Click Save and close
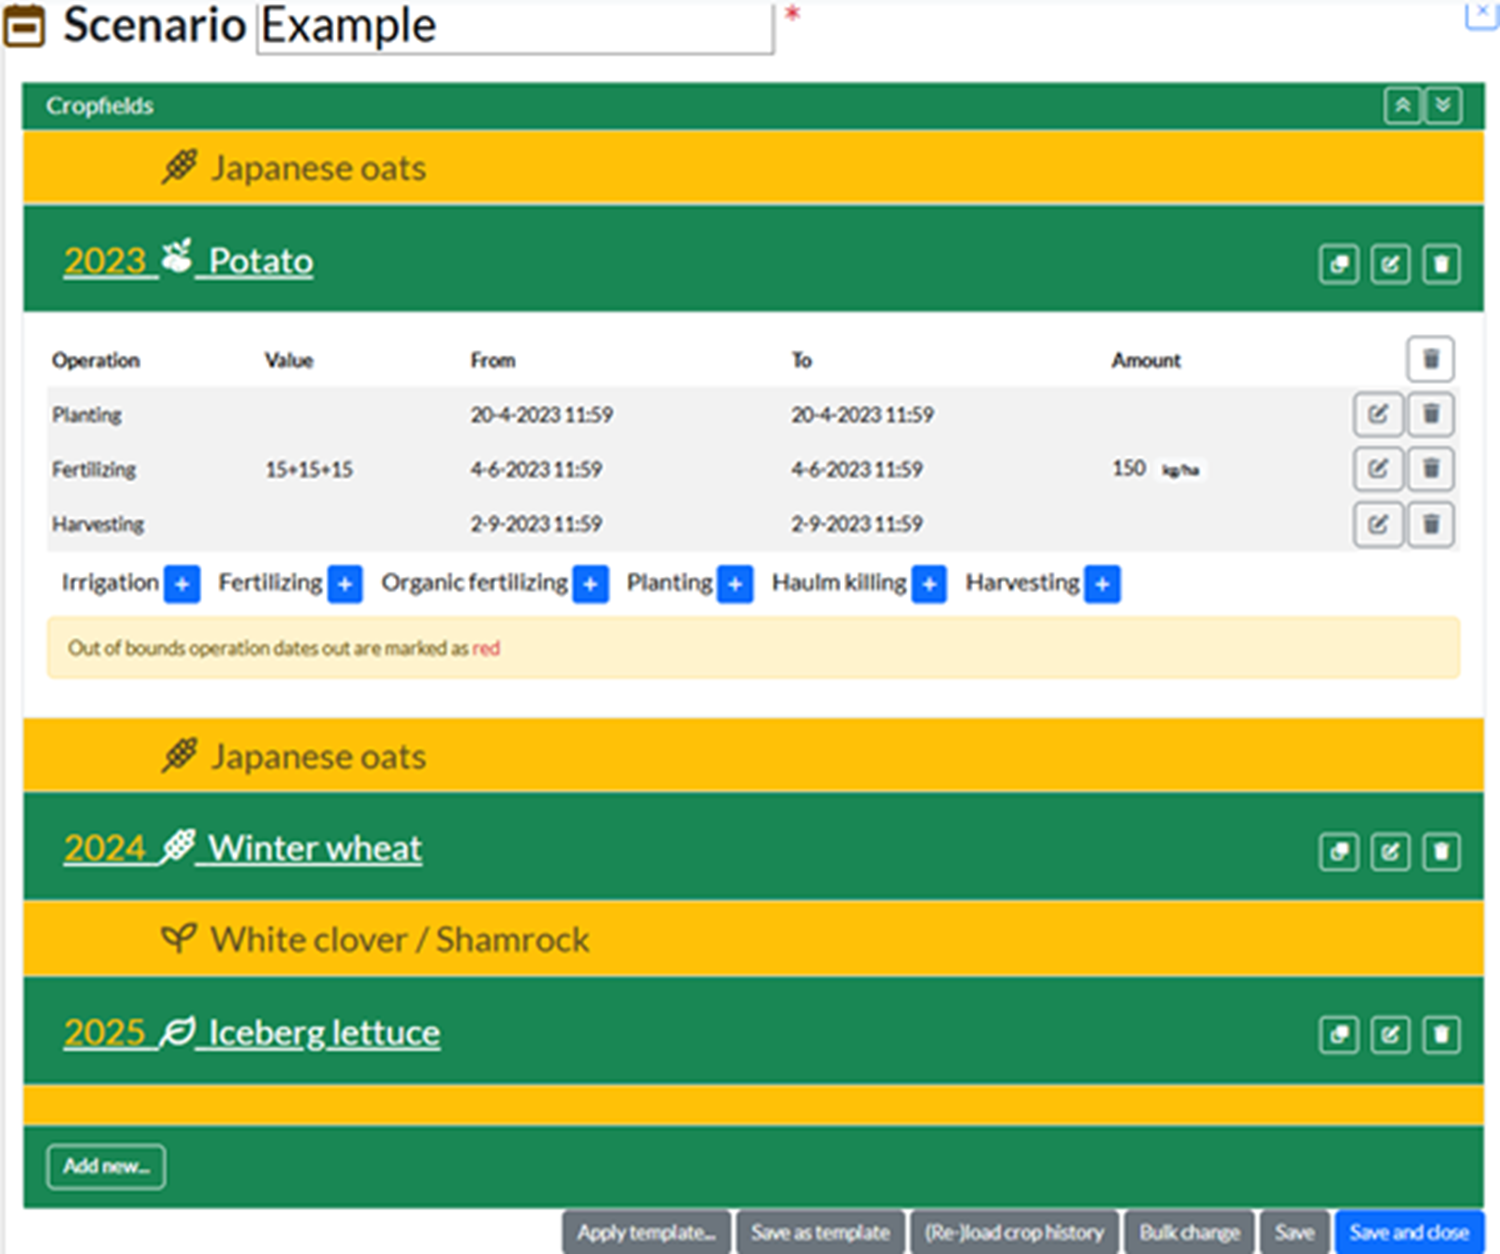 tap(1409, 1232)
